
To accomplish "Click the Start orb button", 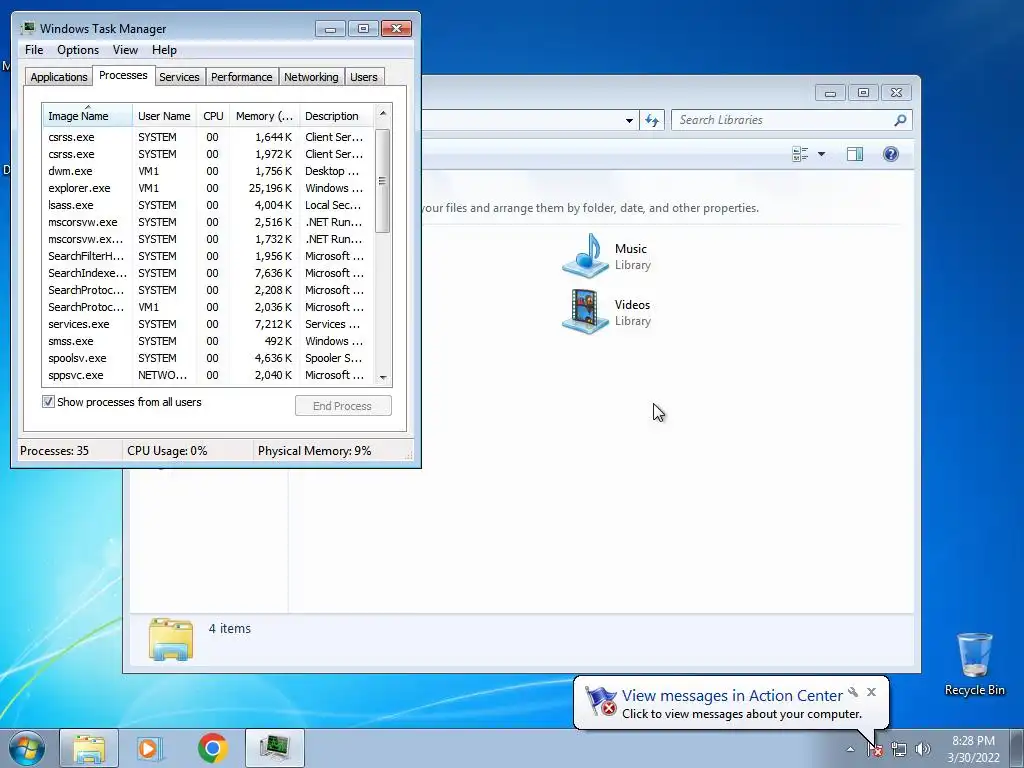I will 27,748.
